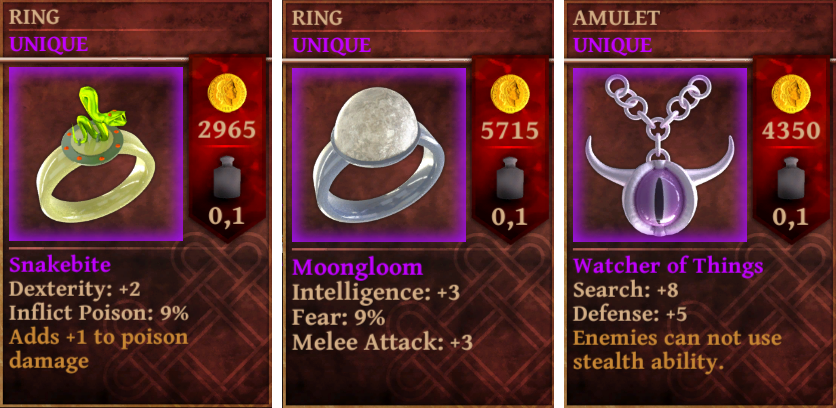Click the Snakebite ring item image

96,154
